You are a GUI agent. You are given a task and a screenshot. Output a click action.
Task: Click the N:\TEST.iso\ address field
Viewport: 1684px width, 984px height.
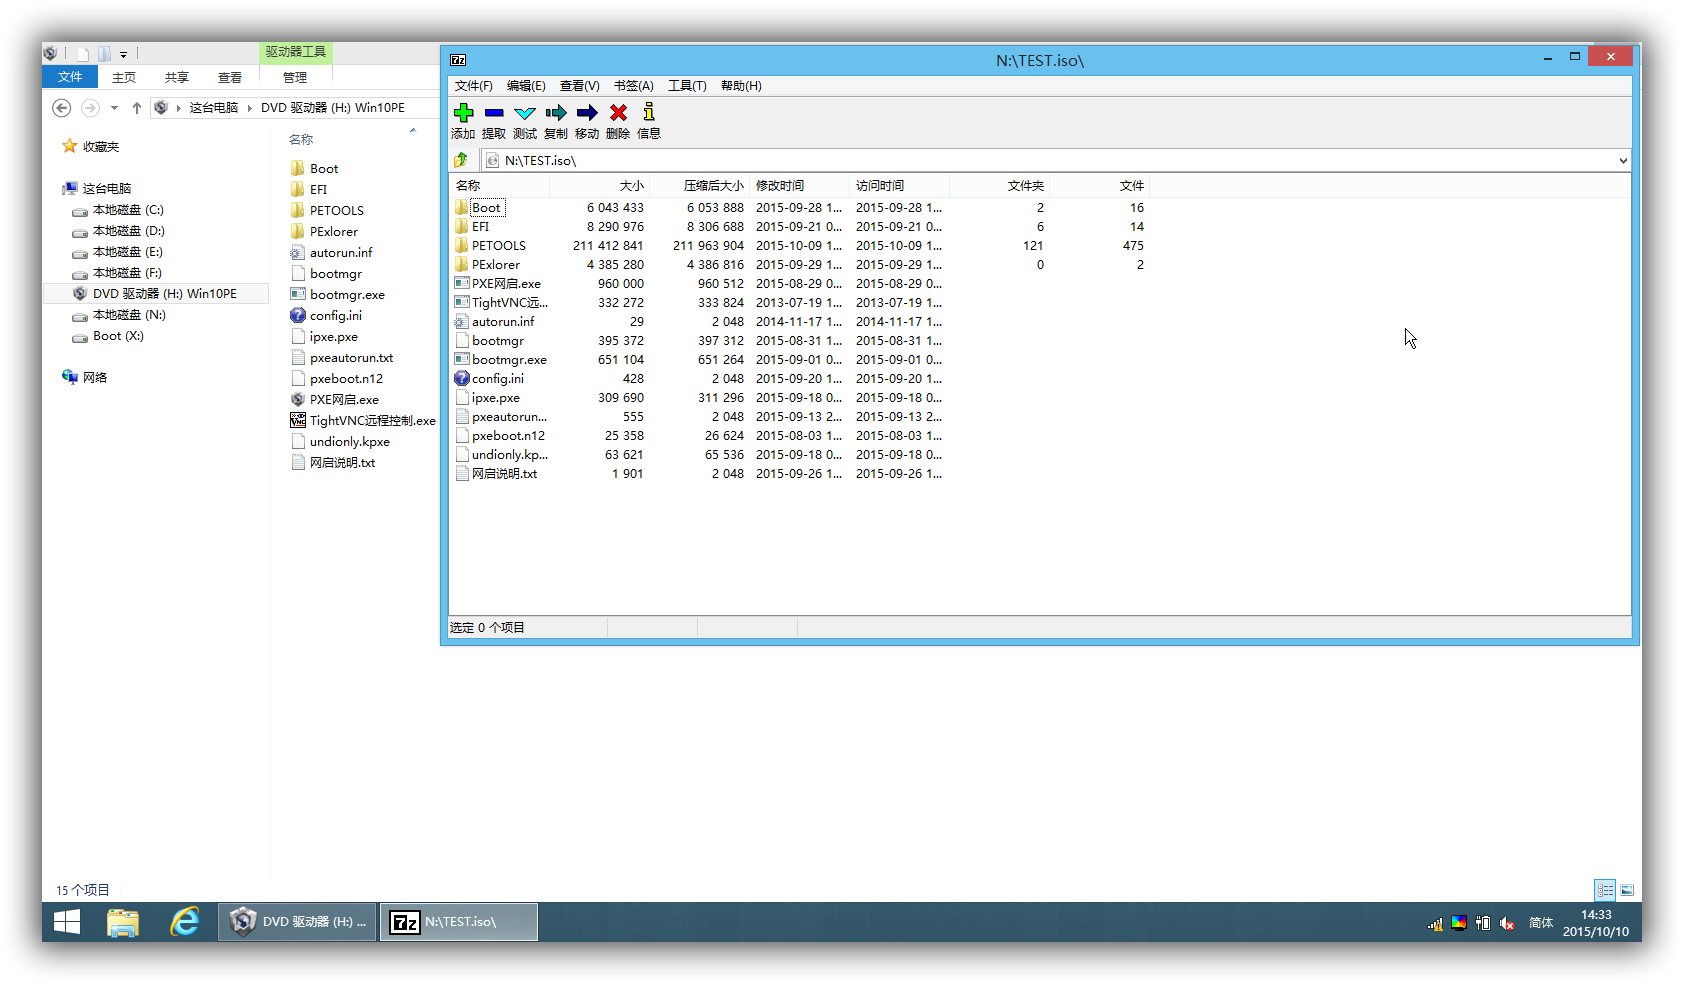click(1047, 160)
